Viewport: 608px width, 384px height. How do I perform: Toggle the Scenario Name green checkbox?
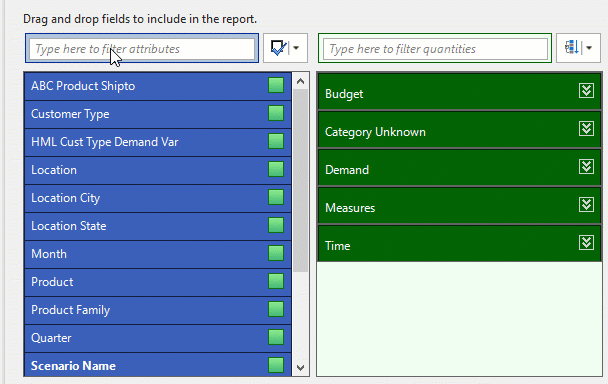[276, 365]
